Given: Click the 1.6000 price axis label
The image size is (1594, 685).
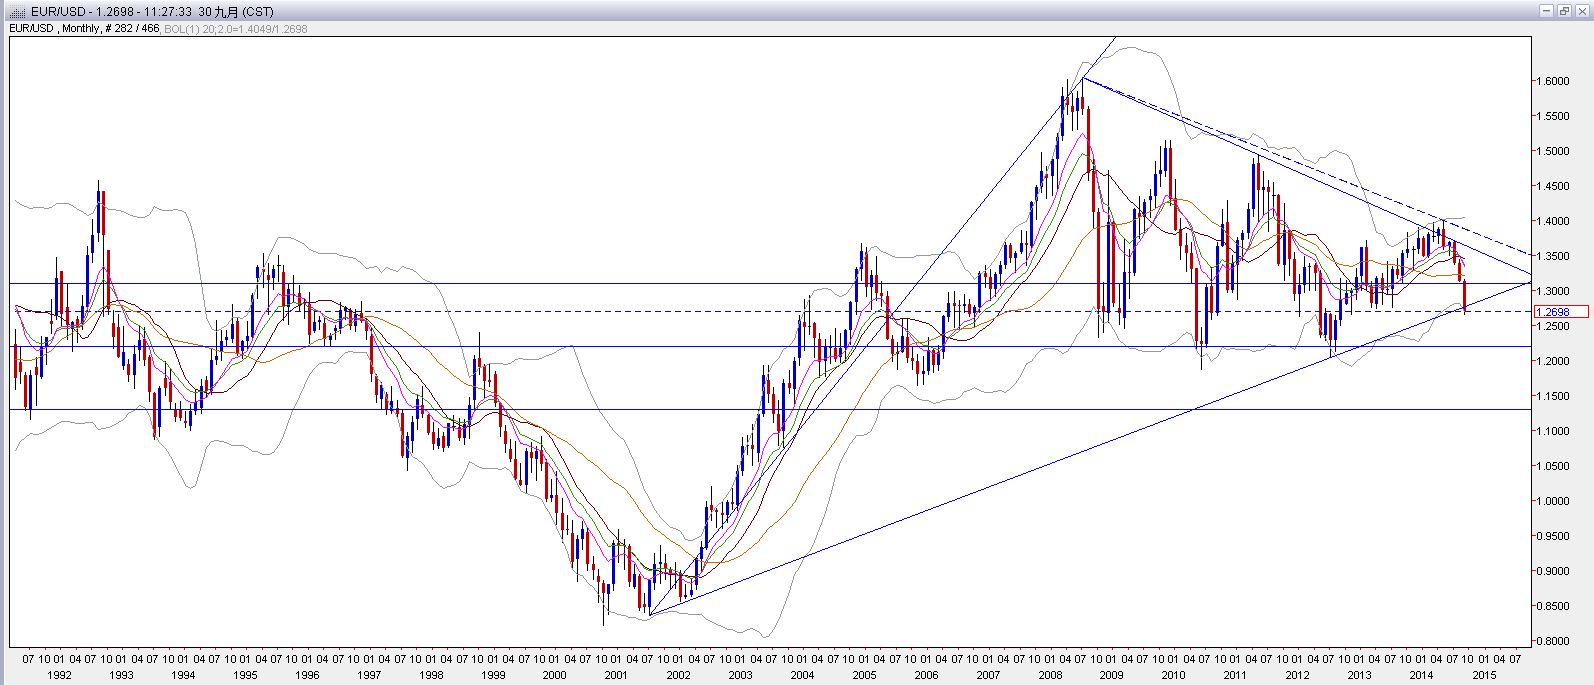Looking at the screenshot, I should pos(1553,82).
